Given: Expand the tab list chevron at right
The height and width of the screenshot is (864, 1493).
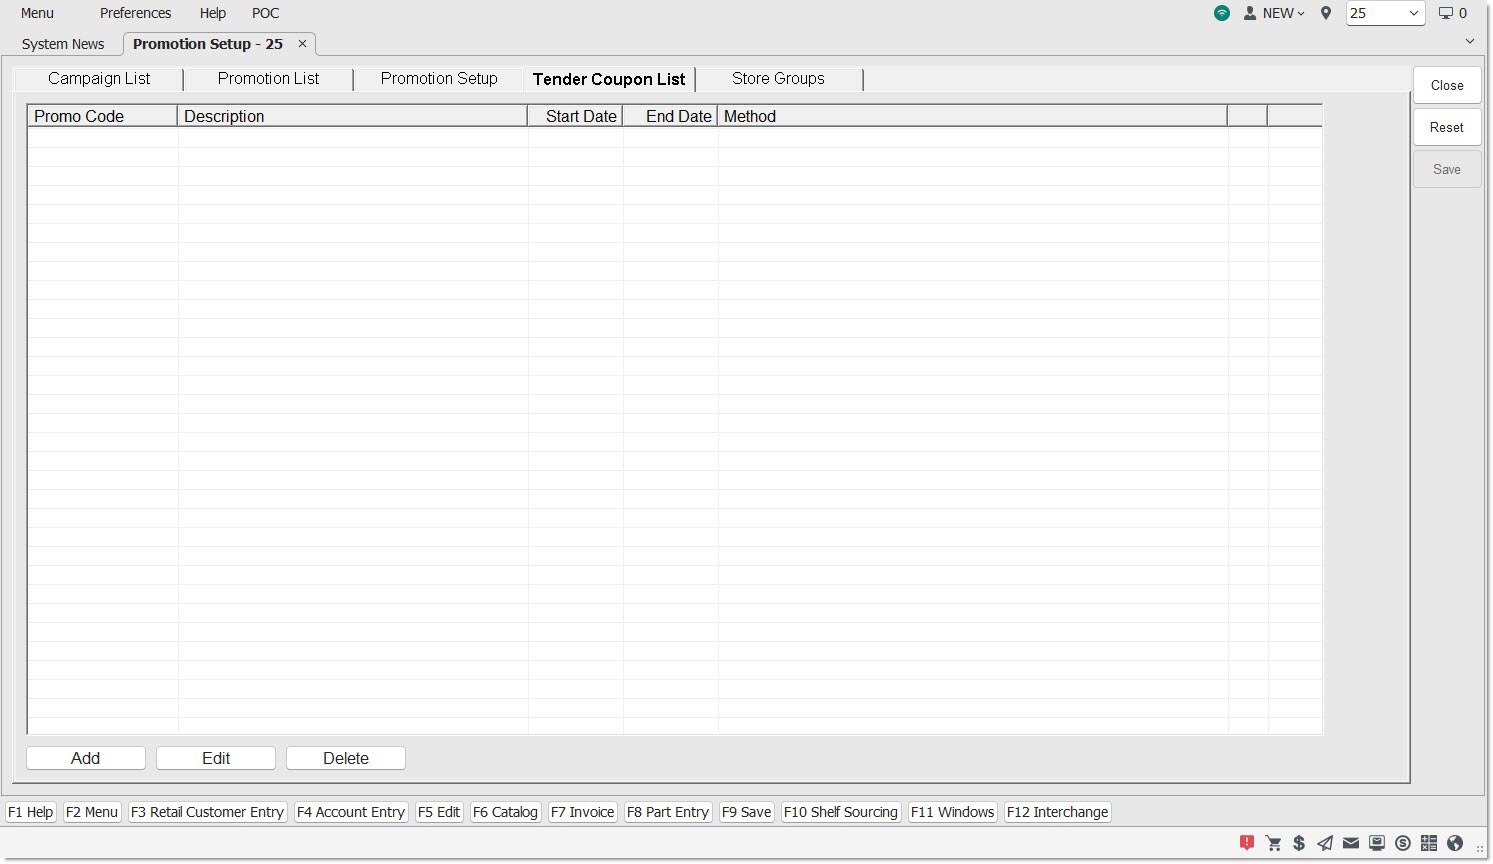Looking at the screenshot, I should click(1469, 41).
